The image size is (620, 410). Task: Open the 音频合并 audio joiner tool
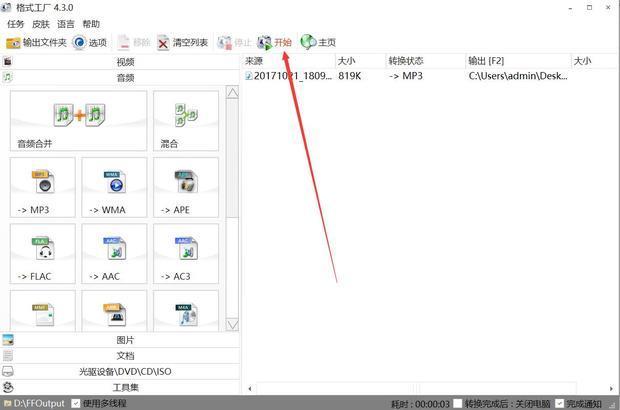(x=78, y=120)
